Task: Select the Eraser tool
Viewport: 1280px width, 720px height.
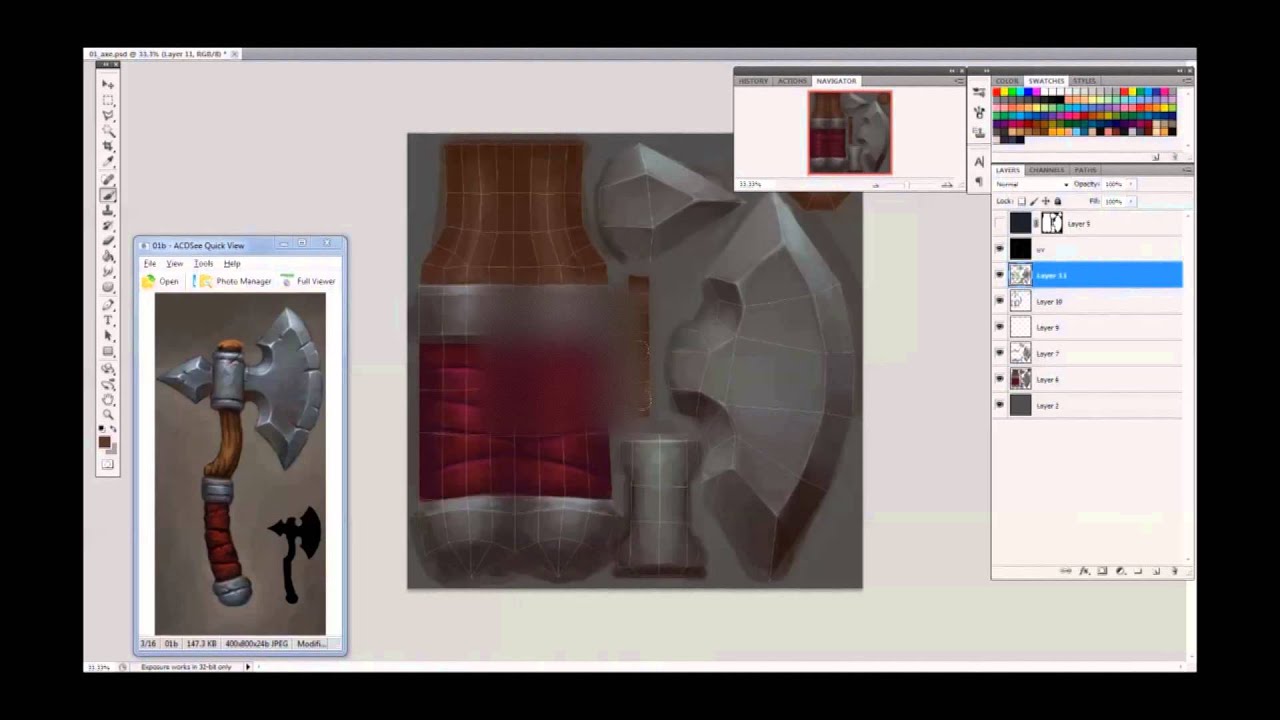Action: [108, 240]
